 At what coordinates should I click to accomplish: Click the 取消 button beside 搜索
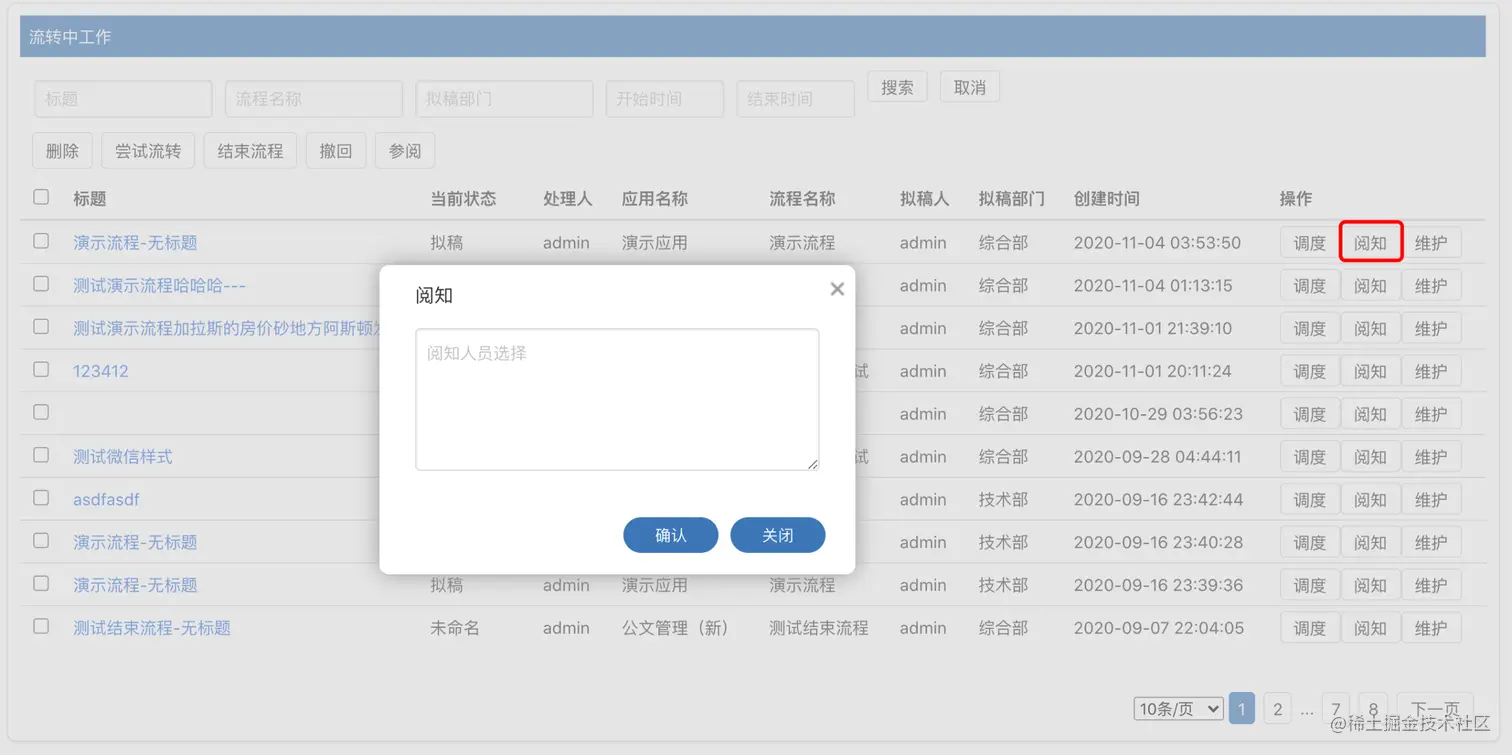pyautogui.click(x=970, y=87)
